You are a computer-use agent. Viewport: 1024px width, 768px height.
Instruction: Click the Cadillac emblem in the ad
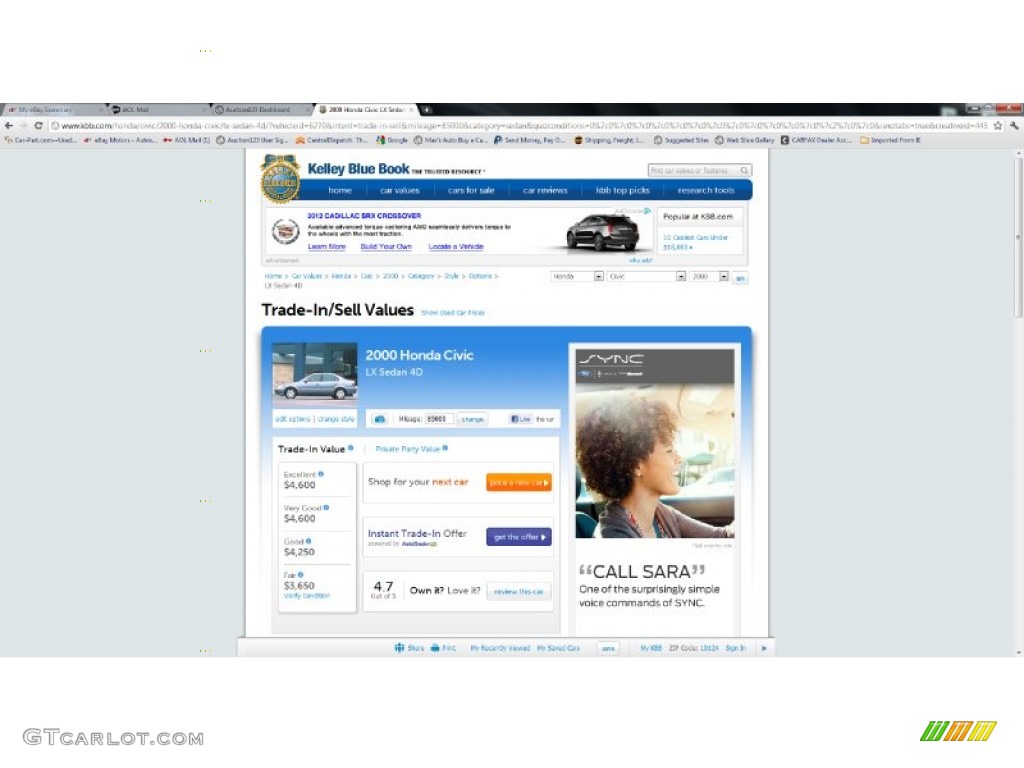pyautogui.click(x=285, y=231)
